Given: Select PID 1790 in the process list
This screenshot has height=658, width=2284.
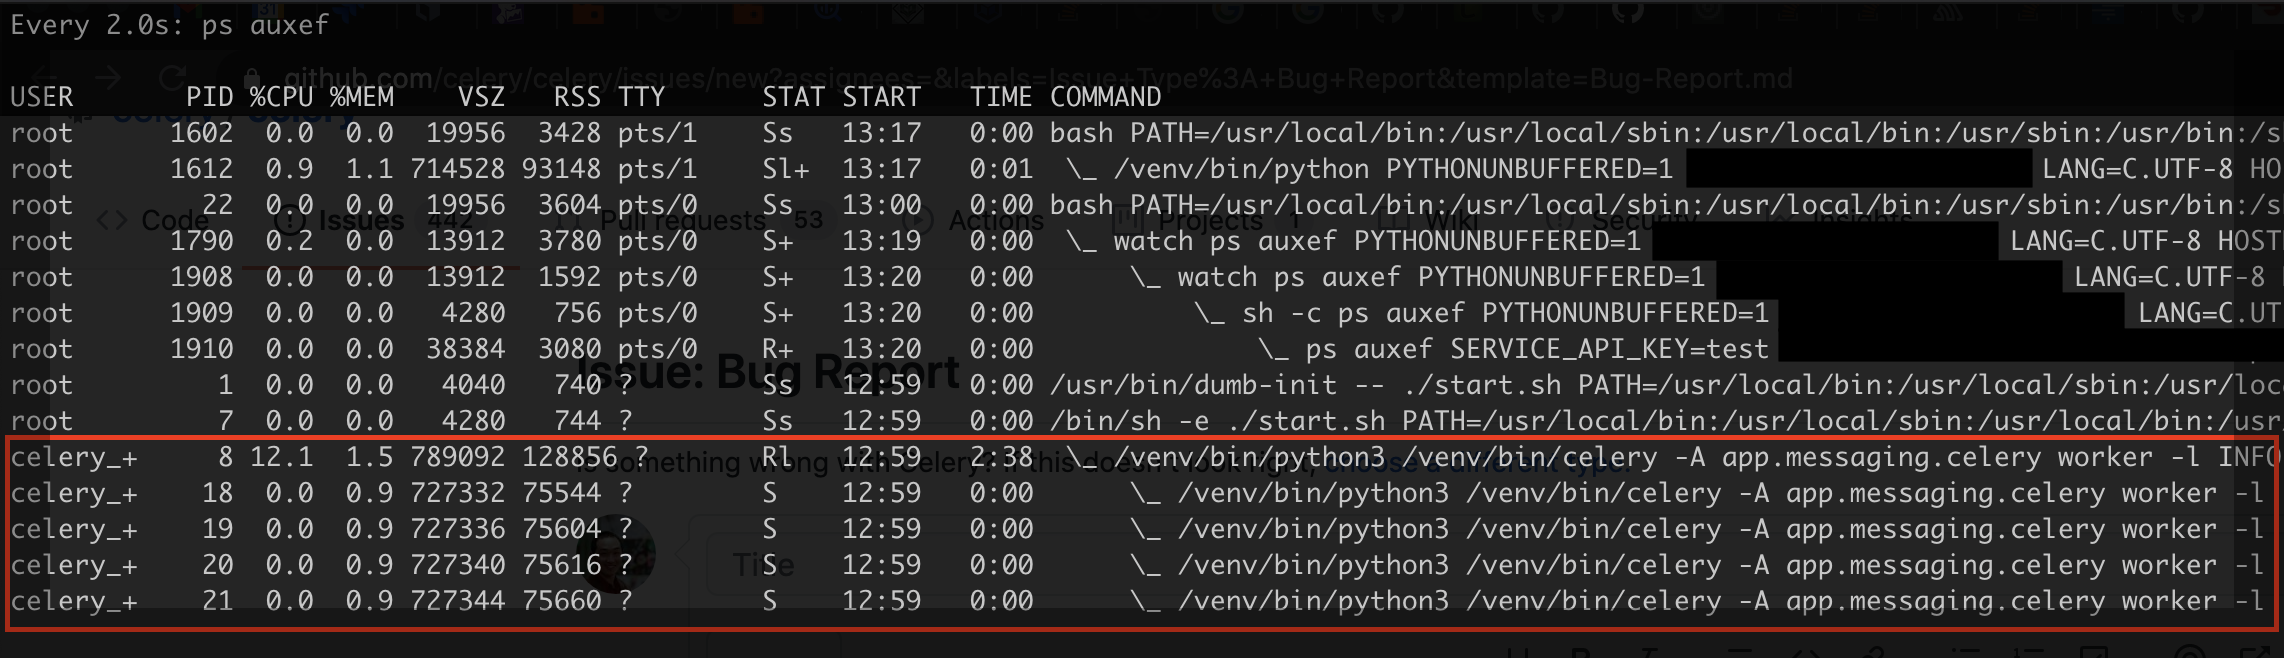Looking at the screenshot, I should tap(201, 241).
